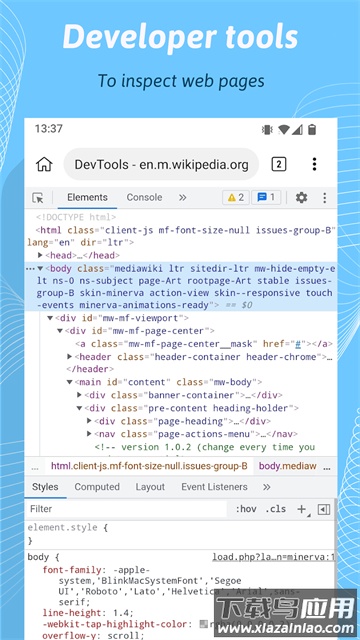Expand the nav page-actions-menu node
Screen dimensions: 360x640
tap(89, 433)
